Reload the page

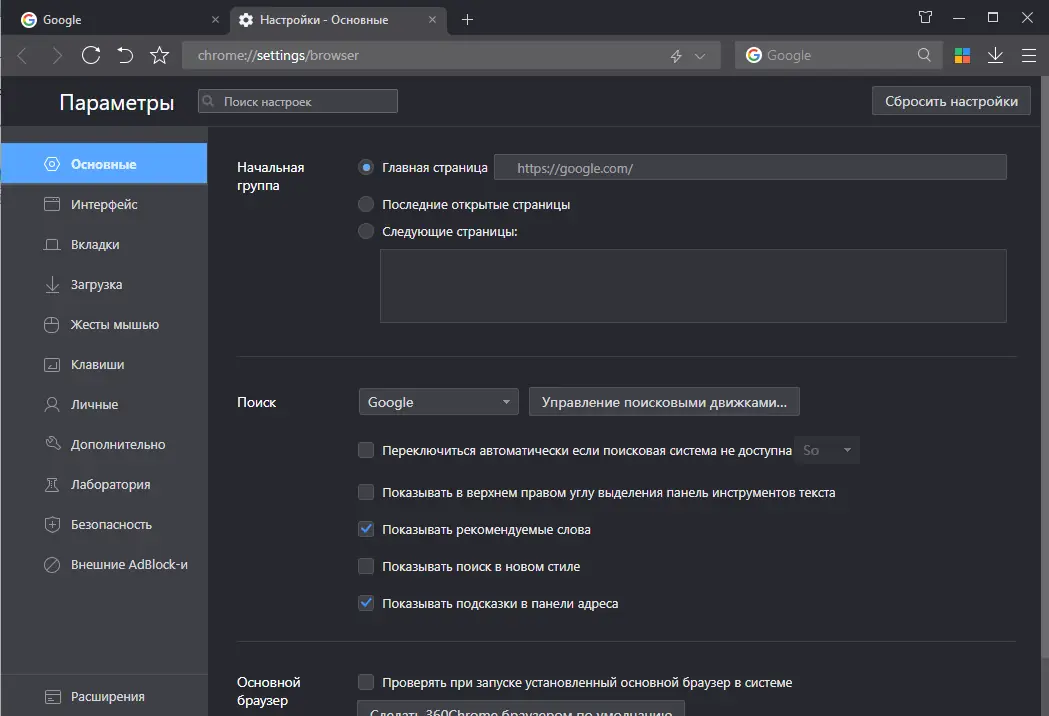coord(90,56)
